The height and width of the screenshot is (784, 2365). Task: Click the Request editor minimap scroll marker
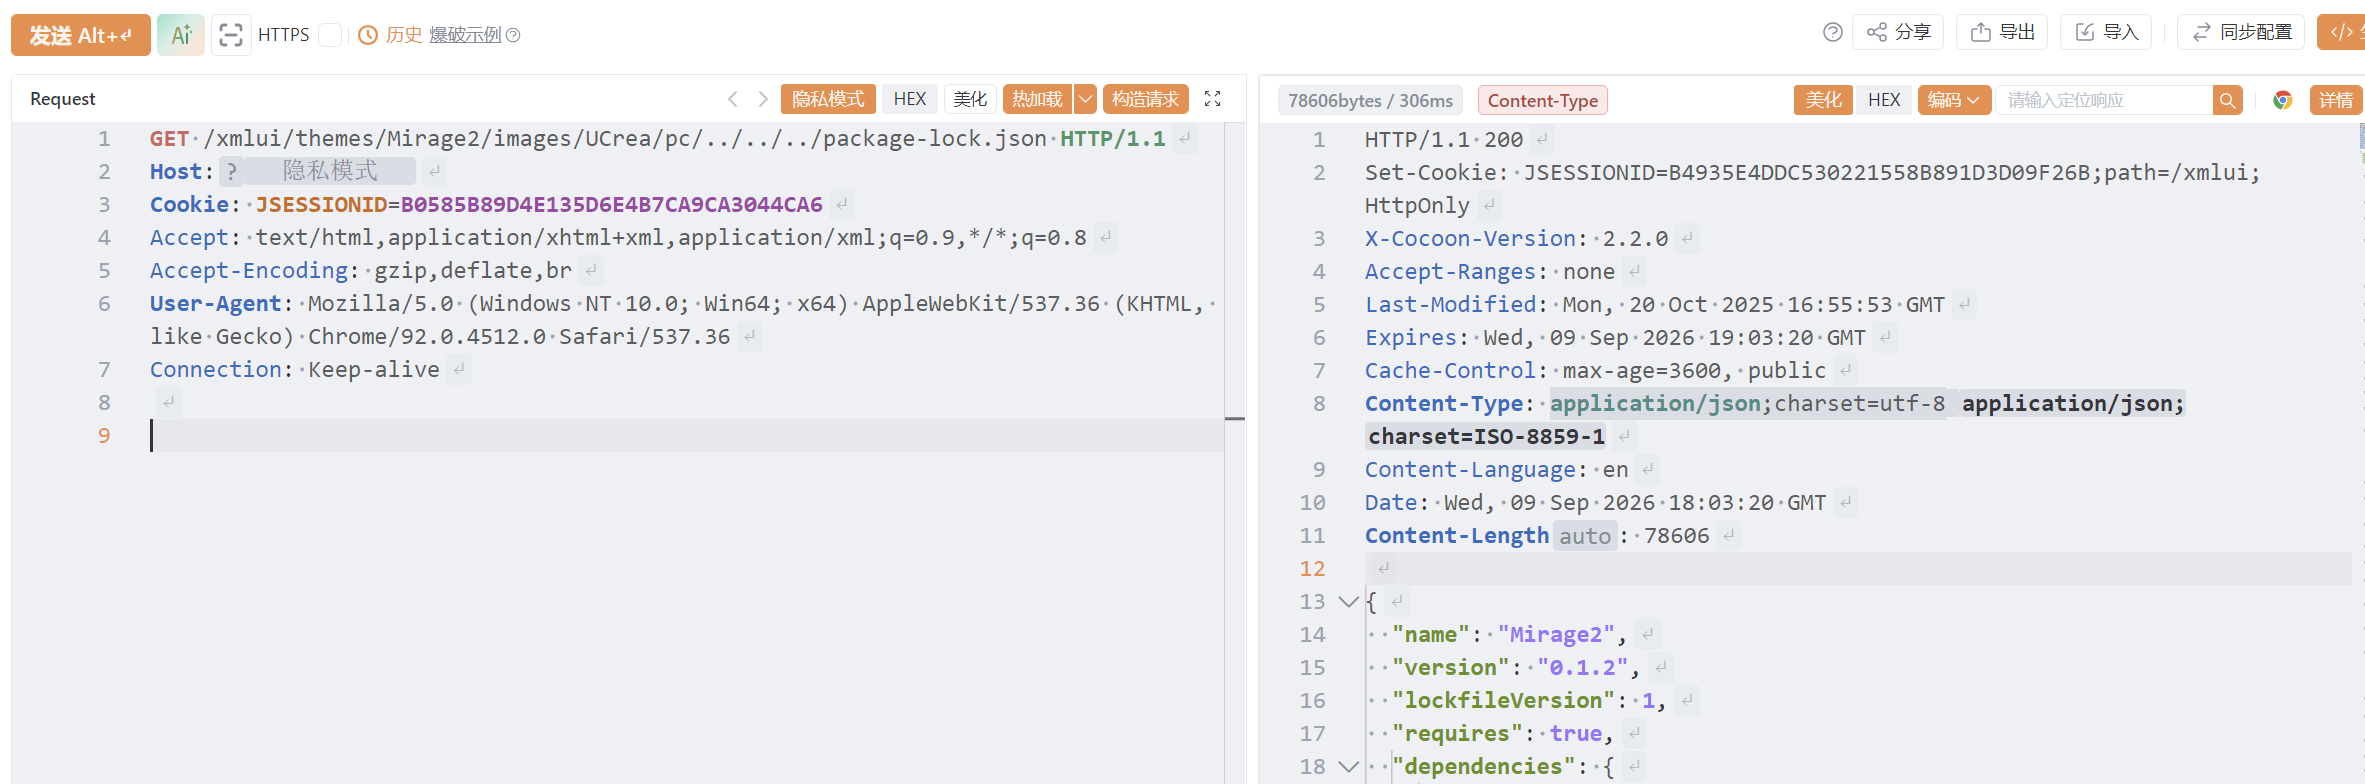tap(1235, 418)
